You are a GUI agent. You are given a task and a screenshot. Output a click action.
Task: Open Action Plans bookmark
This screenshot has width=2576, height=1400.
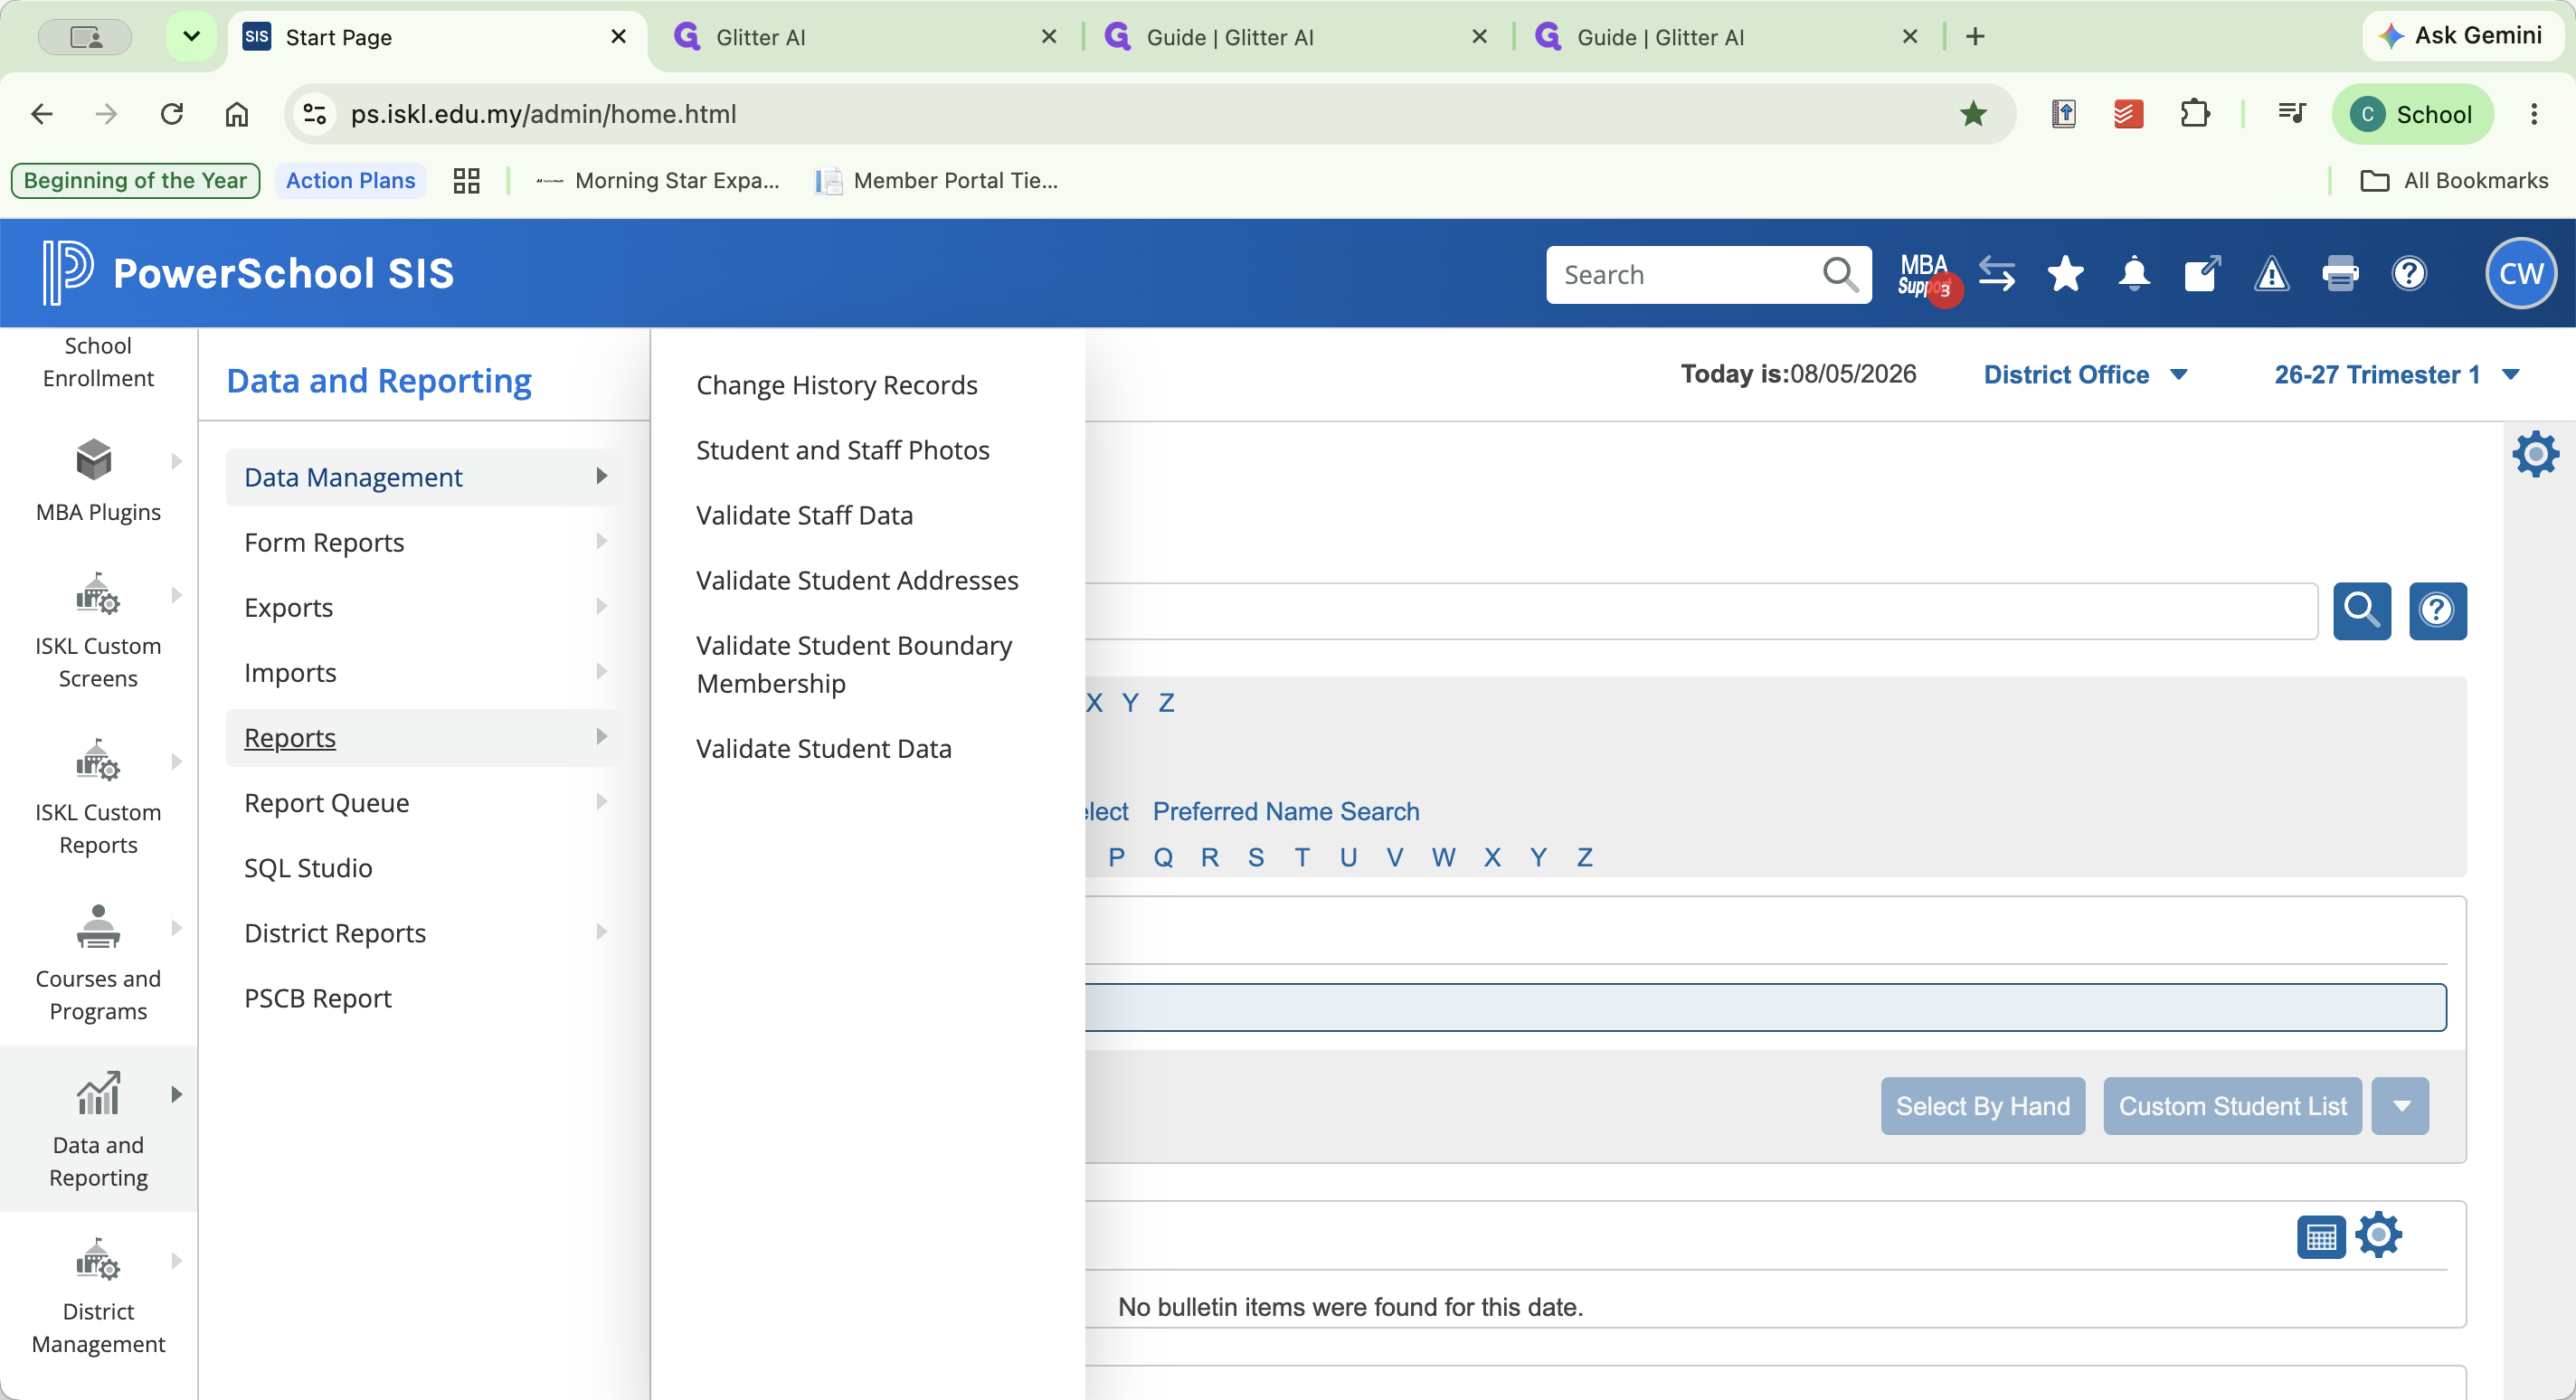tap(350, 181)
